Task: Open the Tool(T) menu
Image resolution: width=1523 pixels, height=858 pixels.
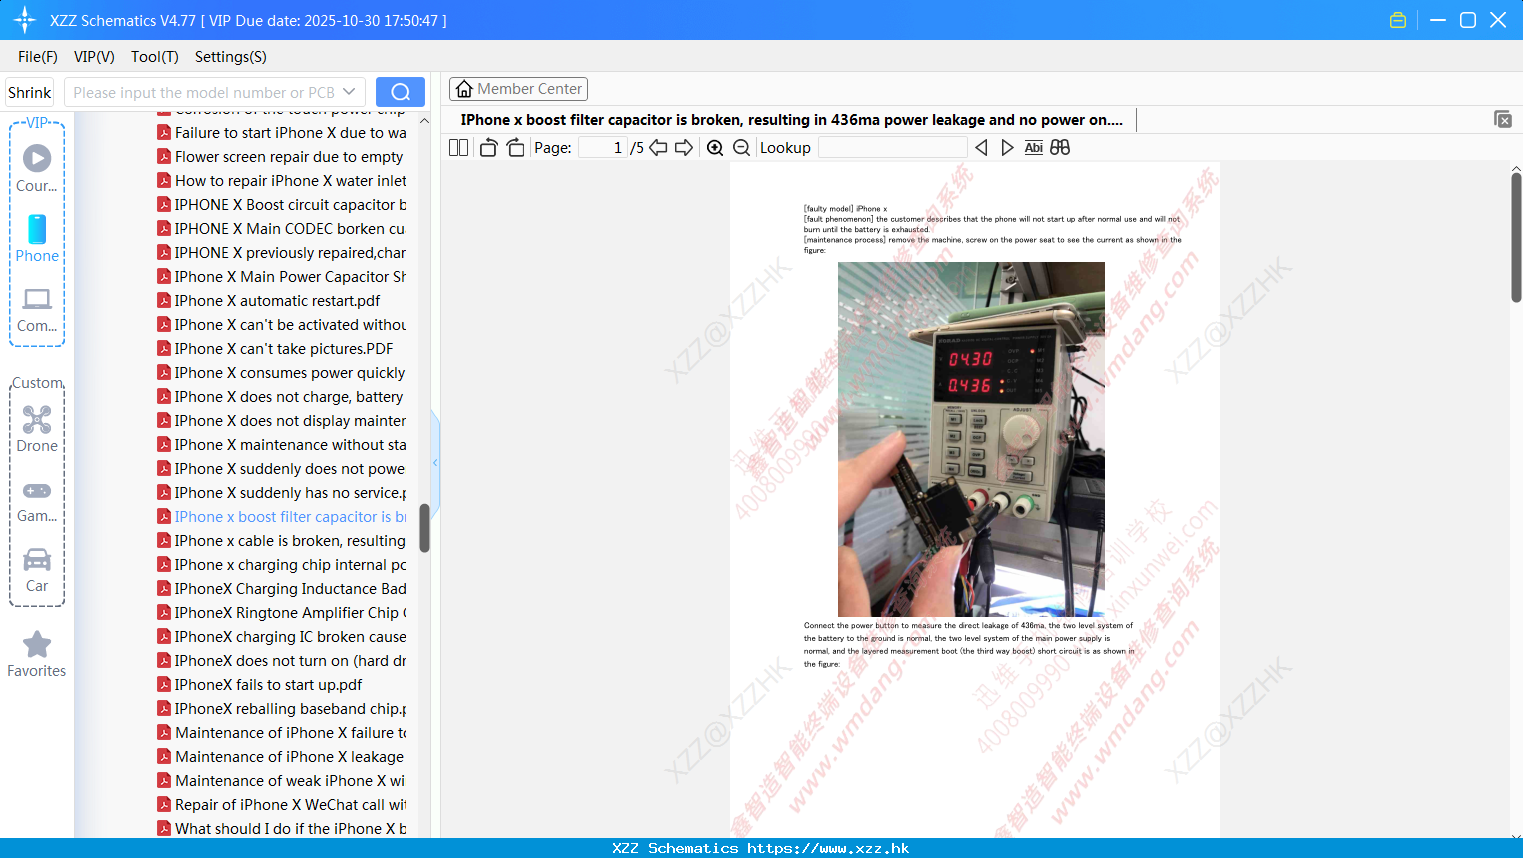Action: [155, 57]
